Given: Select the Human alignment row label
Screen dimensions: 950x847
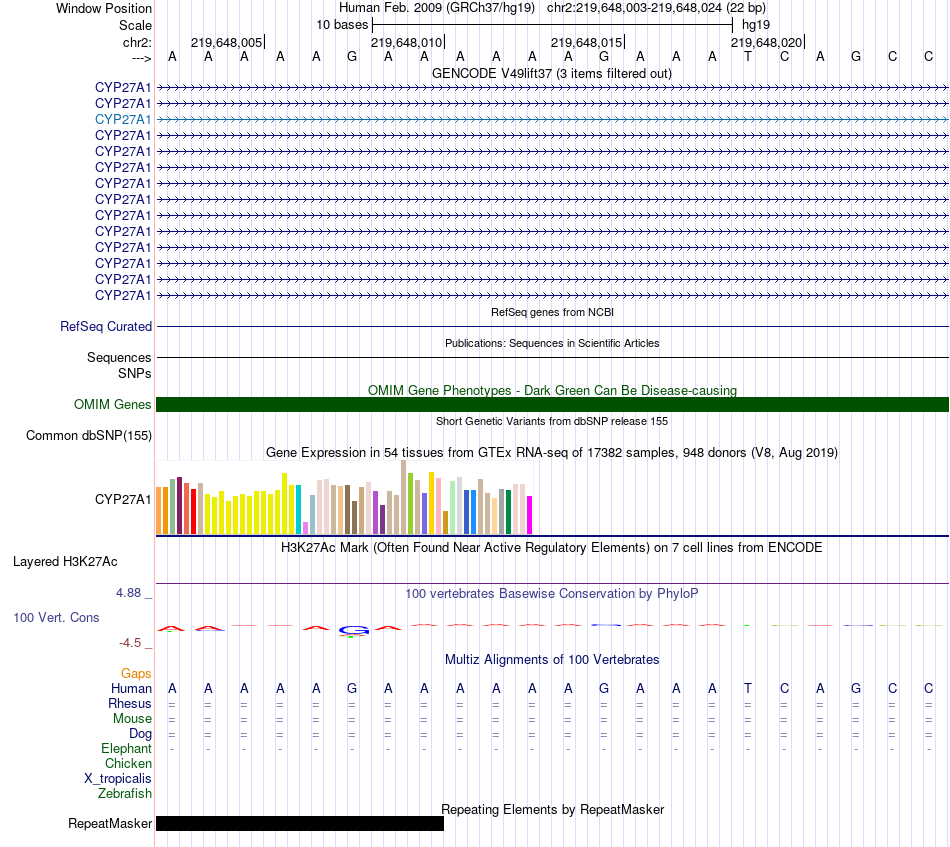Looking at the screenshot, I should [131, 689].
